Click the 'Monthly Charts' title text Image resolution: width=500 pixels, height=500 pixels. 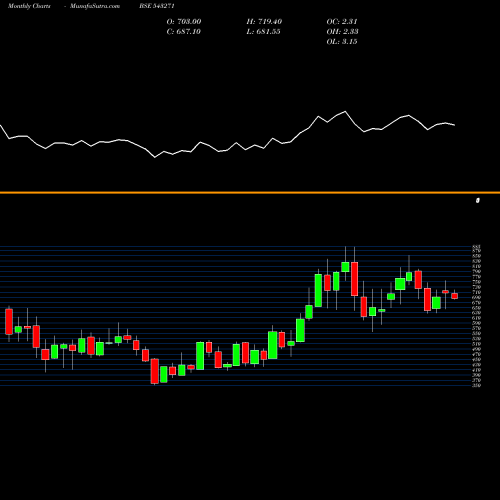point(29,6)
